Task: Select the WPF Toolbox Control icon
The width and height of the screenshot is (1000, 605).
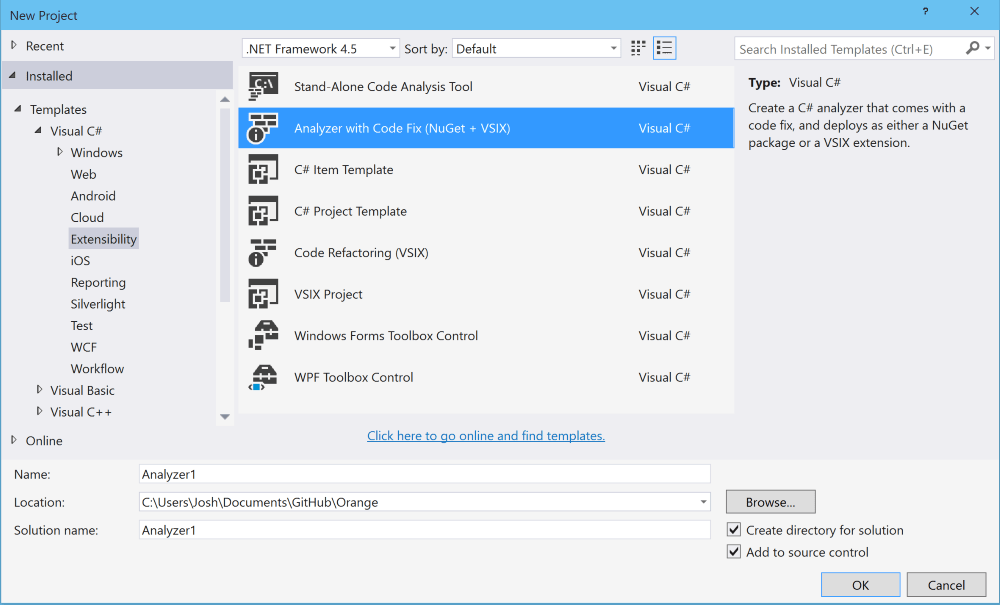Action: pyautogui.click(x=263, y=377)
